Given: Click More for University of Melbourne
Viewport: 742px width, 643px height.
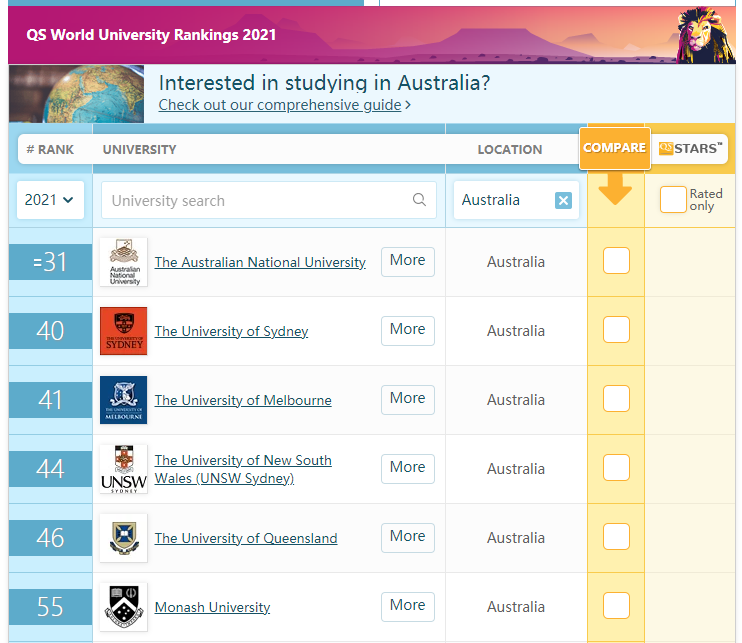Looking at the screenshot, I should click(x=408, y=400).
